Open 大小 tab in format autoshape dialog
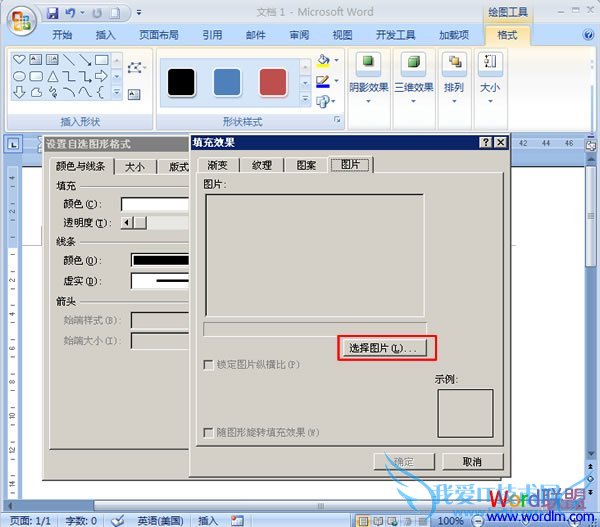This screenshot has width=600, height=527. pyautogui.click(x=135, y=166)
